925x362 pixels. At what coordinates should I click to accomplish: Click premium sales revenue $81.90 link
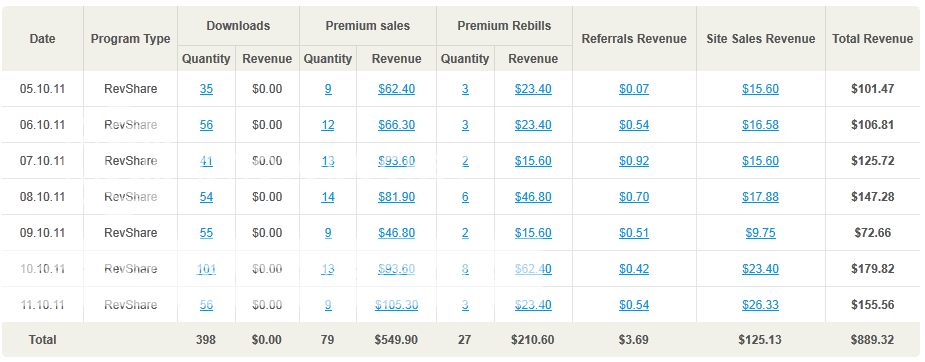coord(396,197)
